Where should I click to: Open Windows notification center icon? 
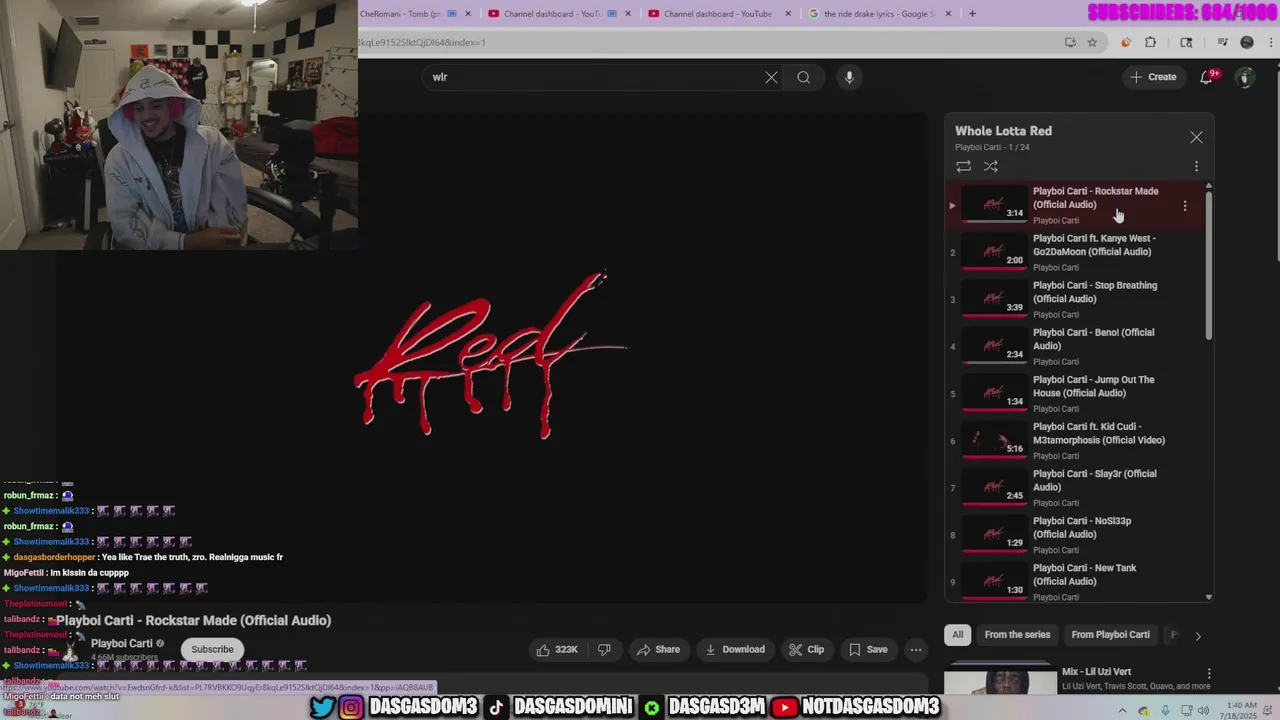1268,711
